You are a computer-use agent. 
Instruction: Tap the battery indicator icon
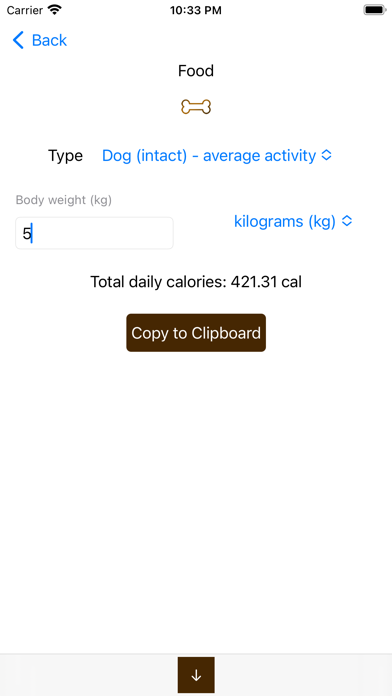[x=374, y=10]
